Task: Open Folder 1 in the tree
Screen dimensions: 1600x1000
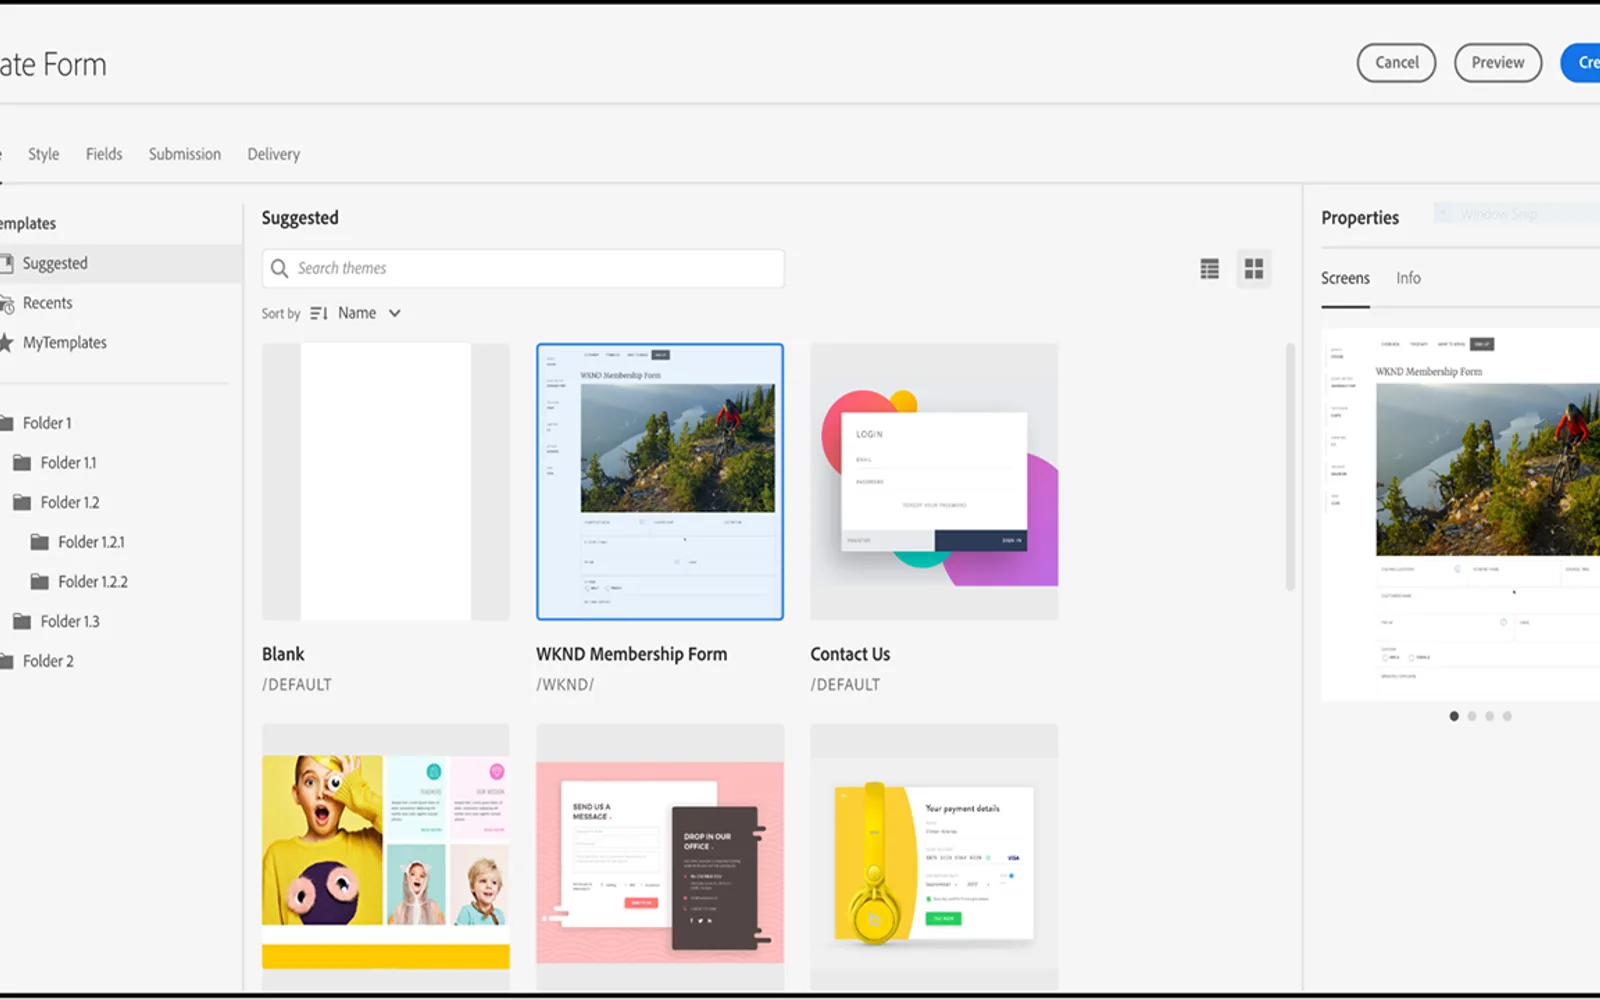Action: point(47,423)
